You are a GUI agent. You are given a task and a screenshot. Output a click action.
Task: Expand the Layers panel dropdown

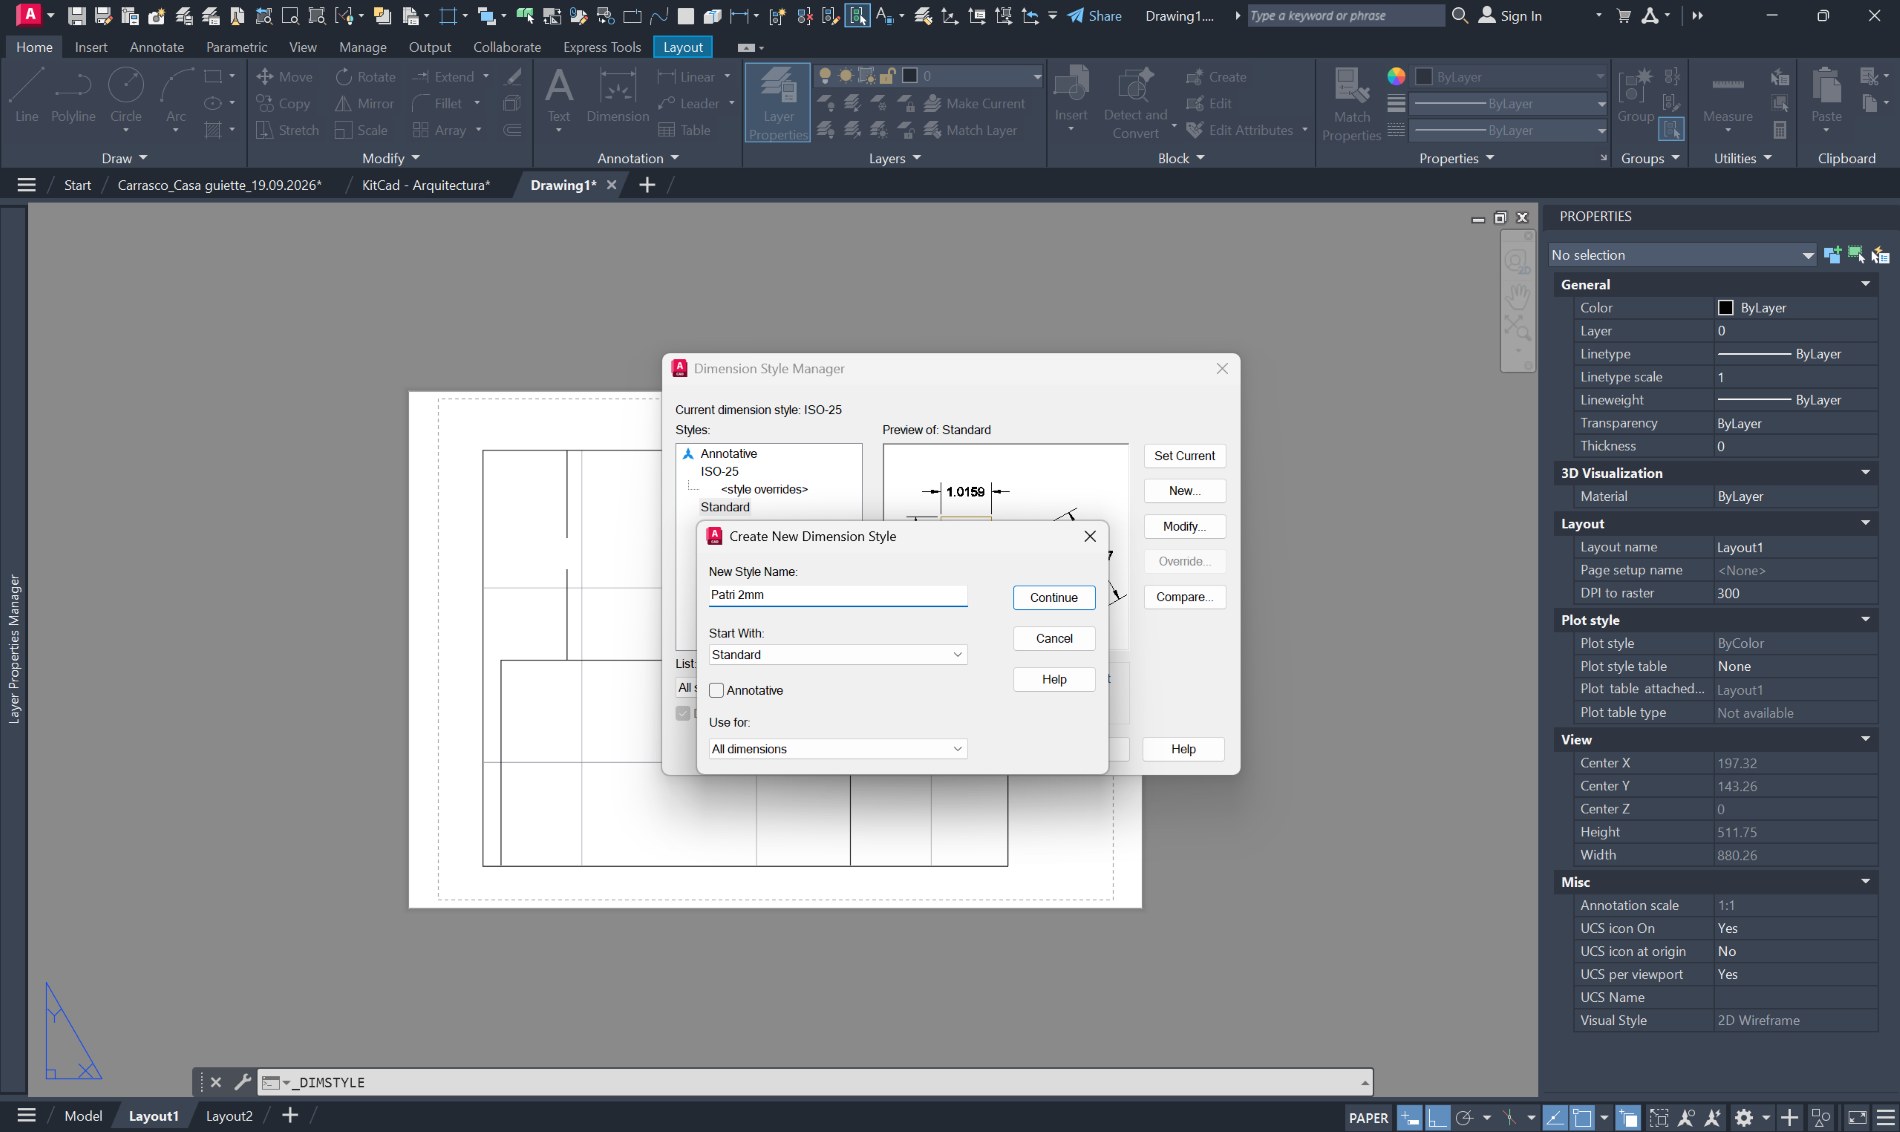click(x=895, y=158)
